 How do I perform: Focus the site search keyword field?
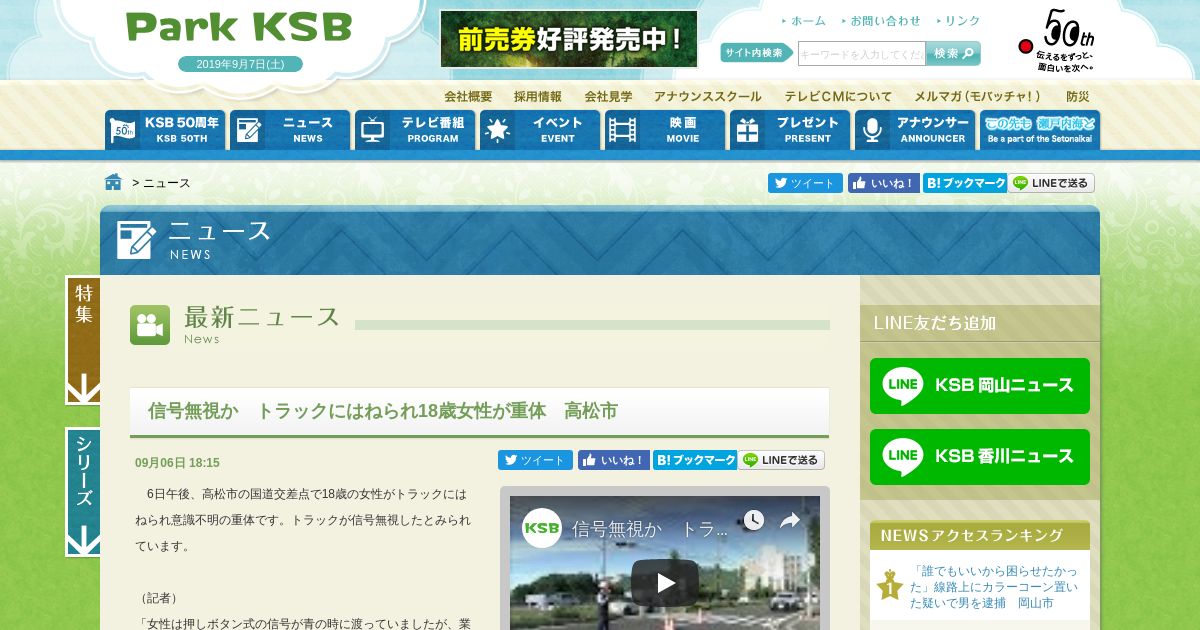861,54
